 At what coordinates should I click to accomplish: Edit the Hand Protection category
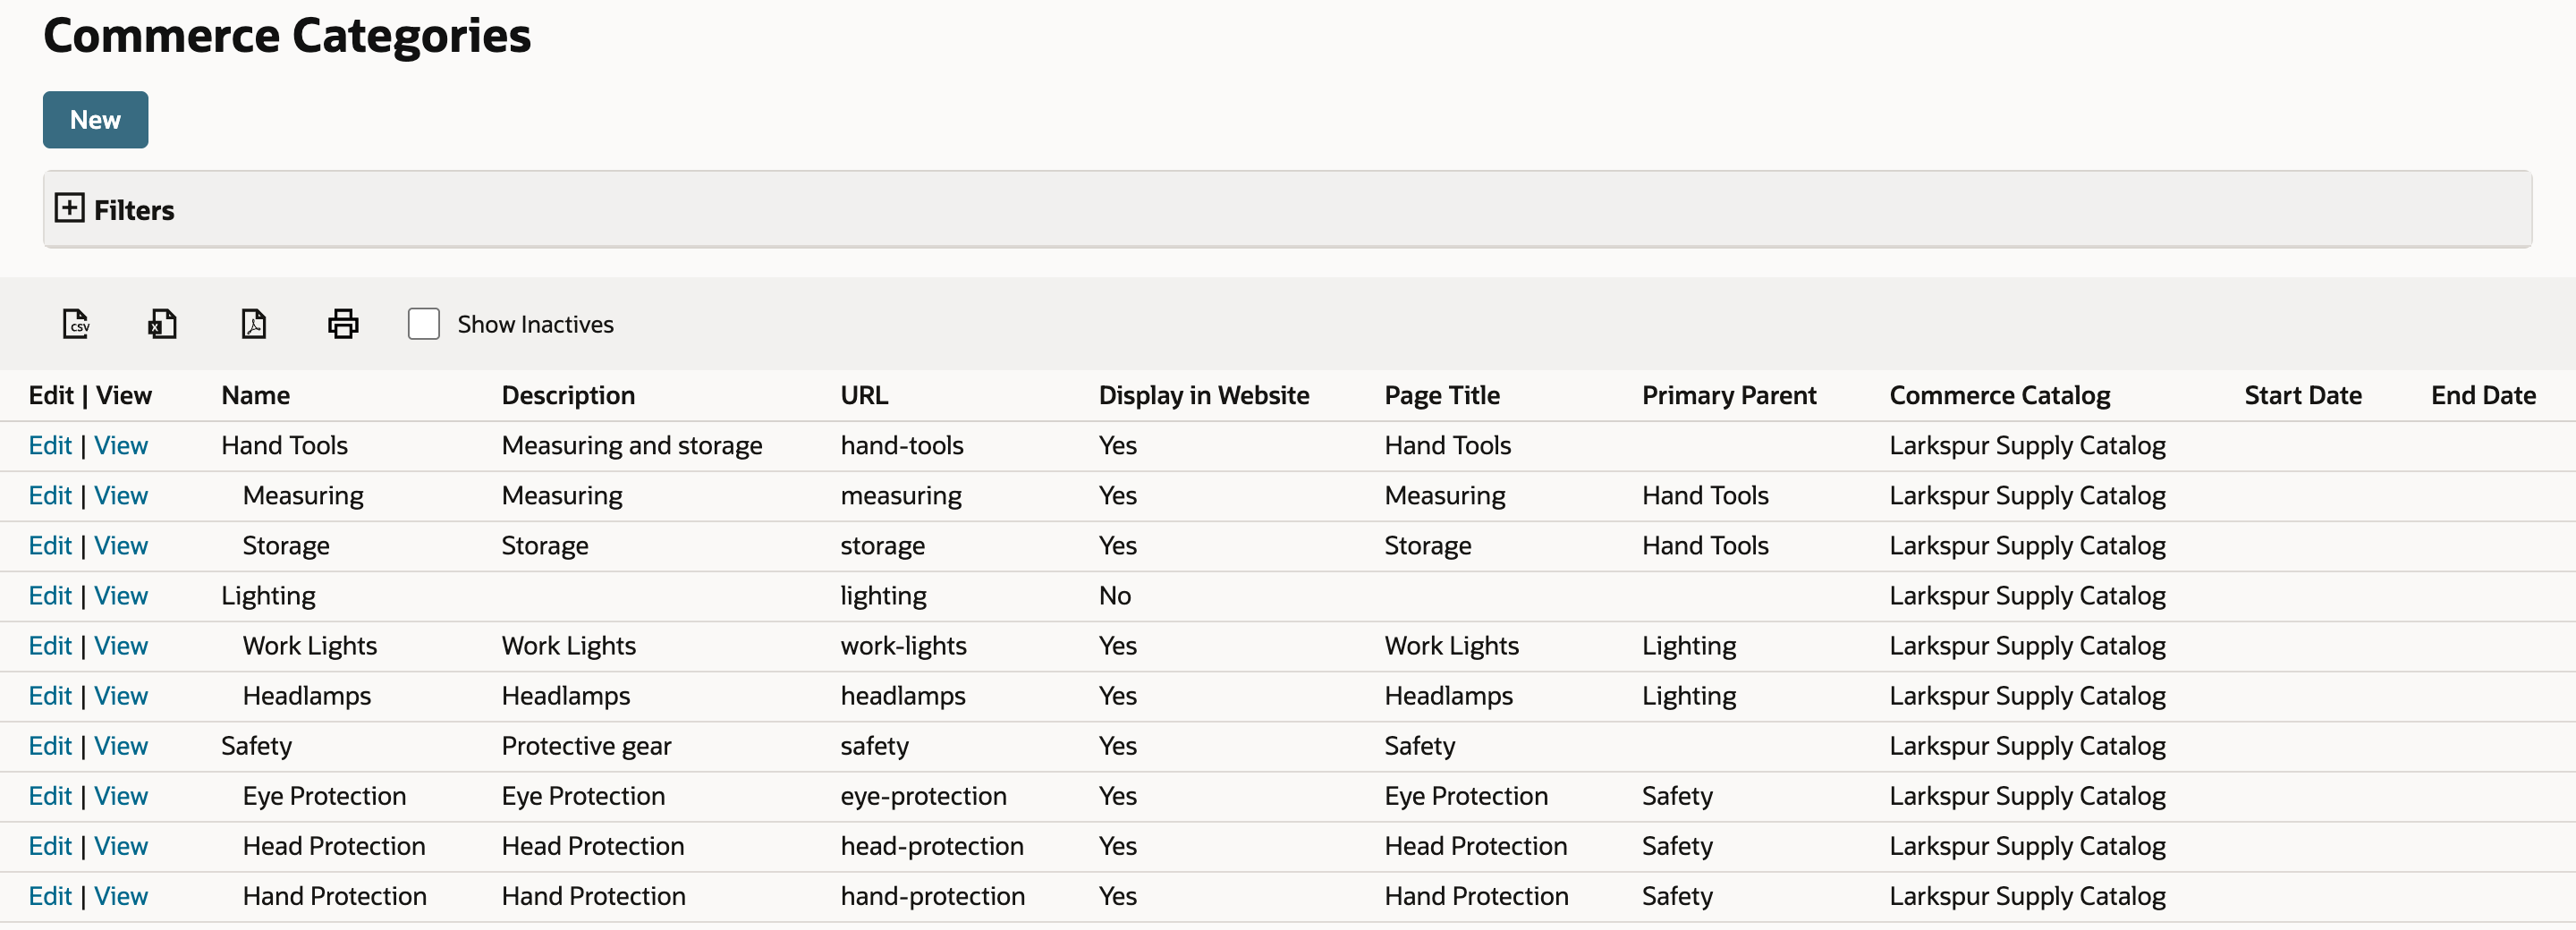point(50,896)
